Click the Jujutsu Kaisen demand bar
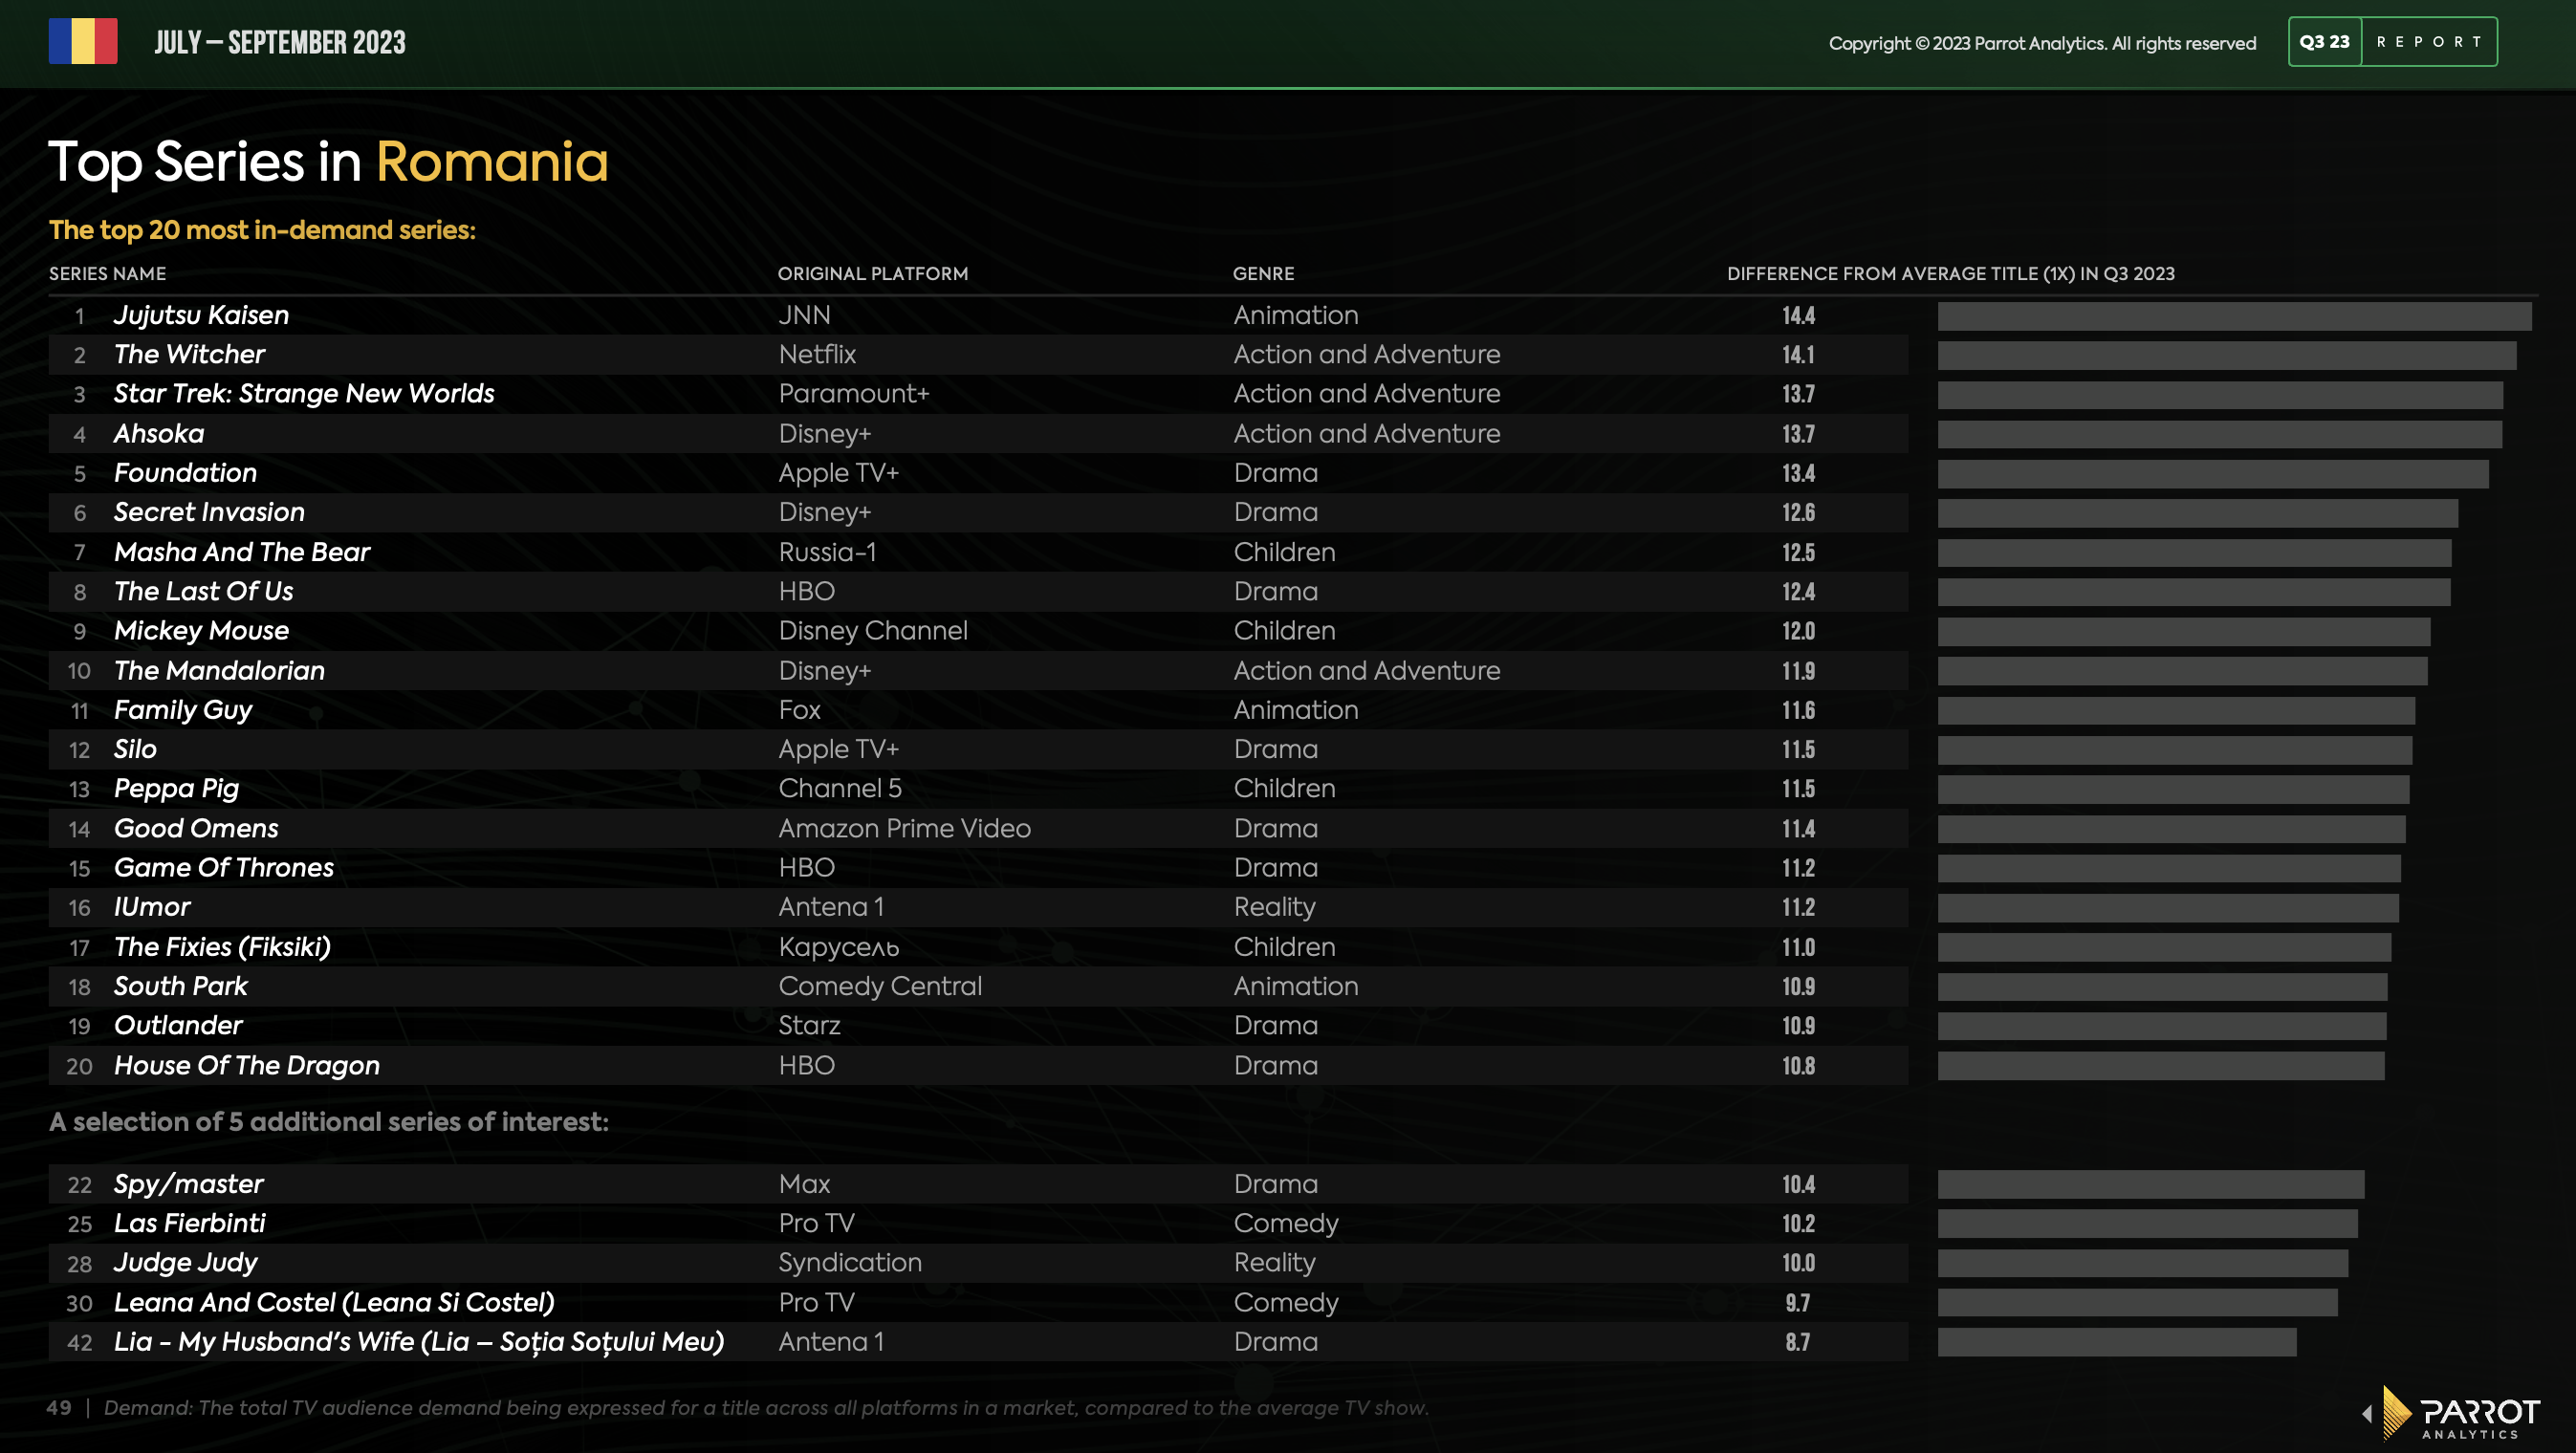Image resolution: width=2576 pixels, height=1453 pixels. pos(2234,316)
